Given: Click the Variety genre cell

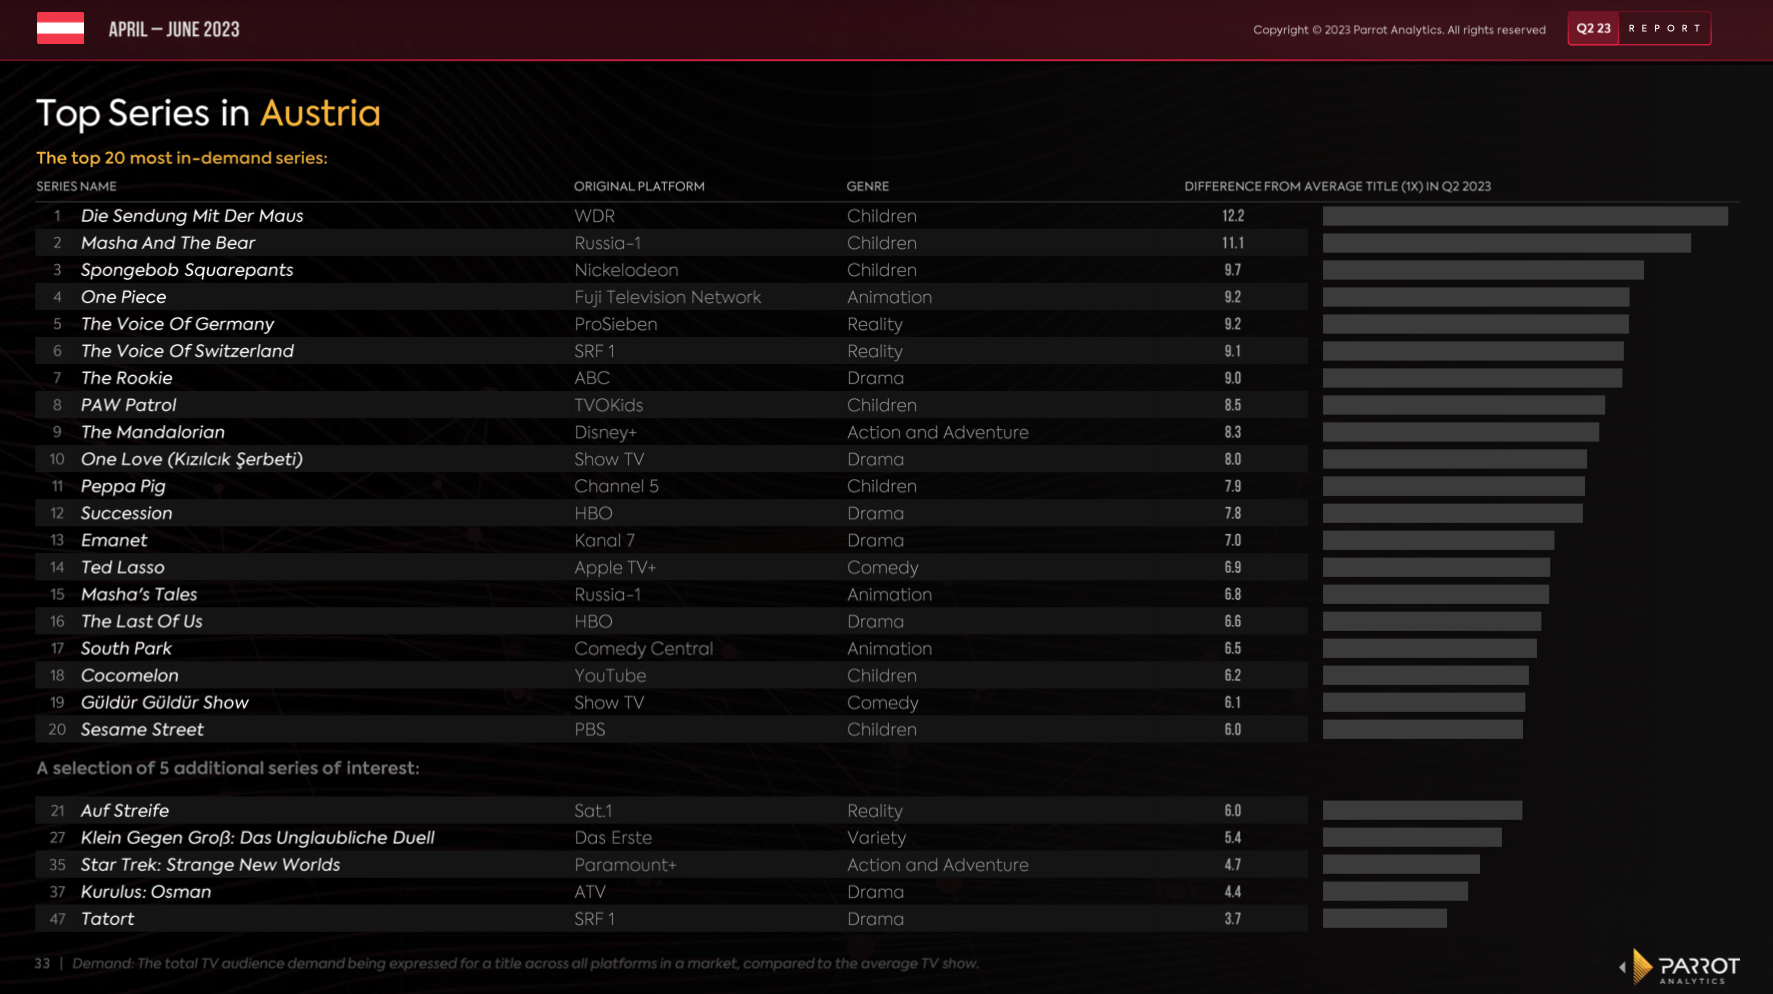Looking at the screenshot, I should (876, 837).
